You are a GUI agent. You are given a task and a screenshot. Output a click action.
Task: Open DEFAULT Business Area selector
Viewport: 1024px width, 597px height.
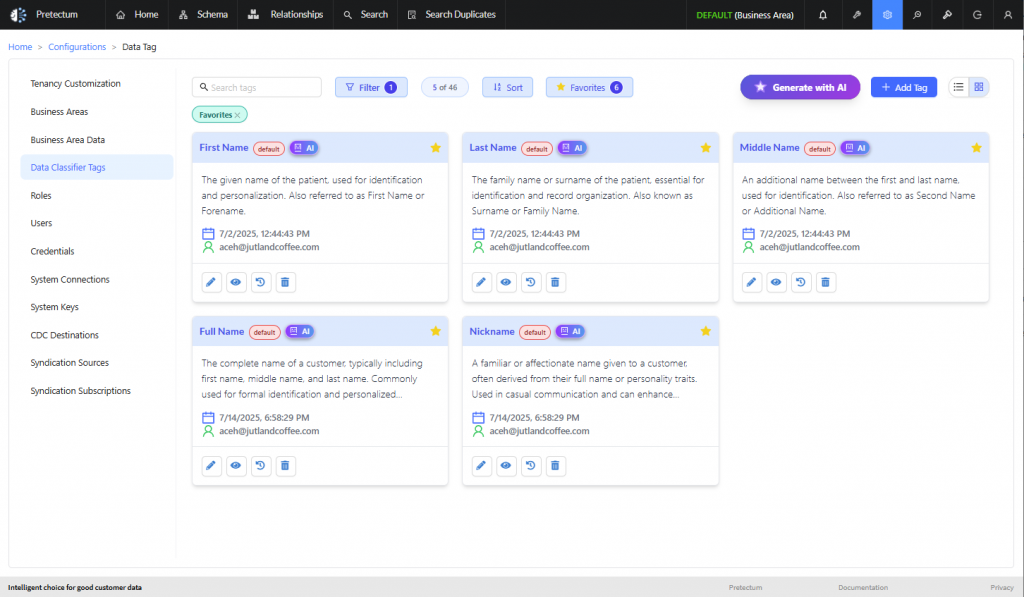[x=744, y=14]
